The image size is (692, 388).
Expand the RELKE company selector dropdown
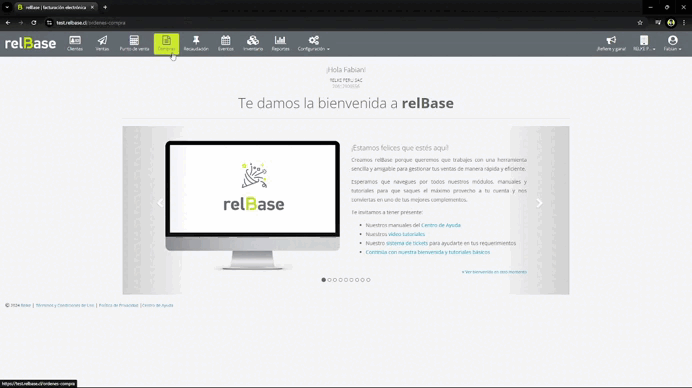[x=644, y=44]
